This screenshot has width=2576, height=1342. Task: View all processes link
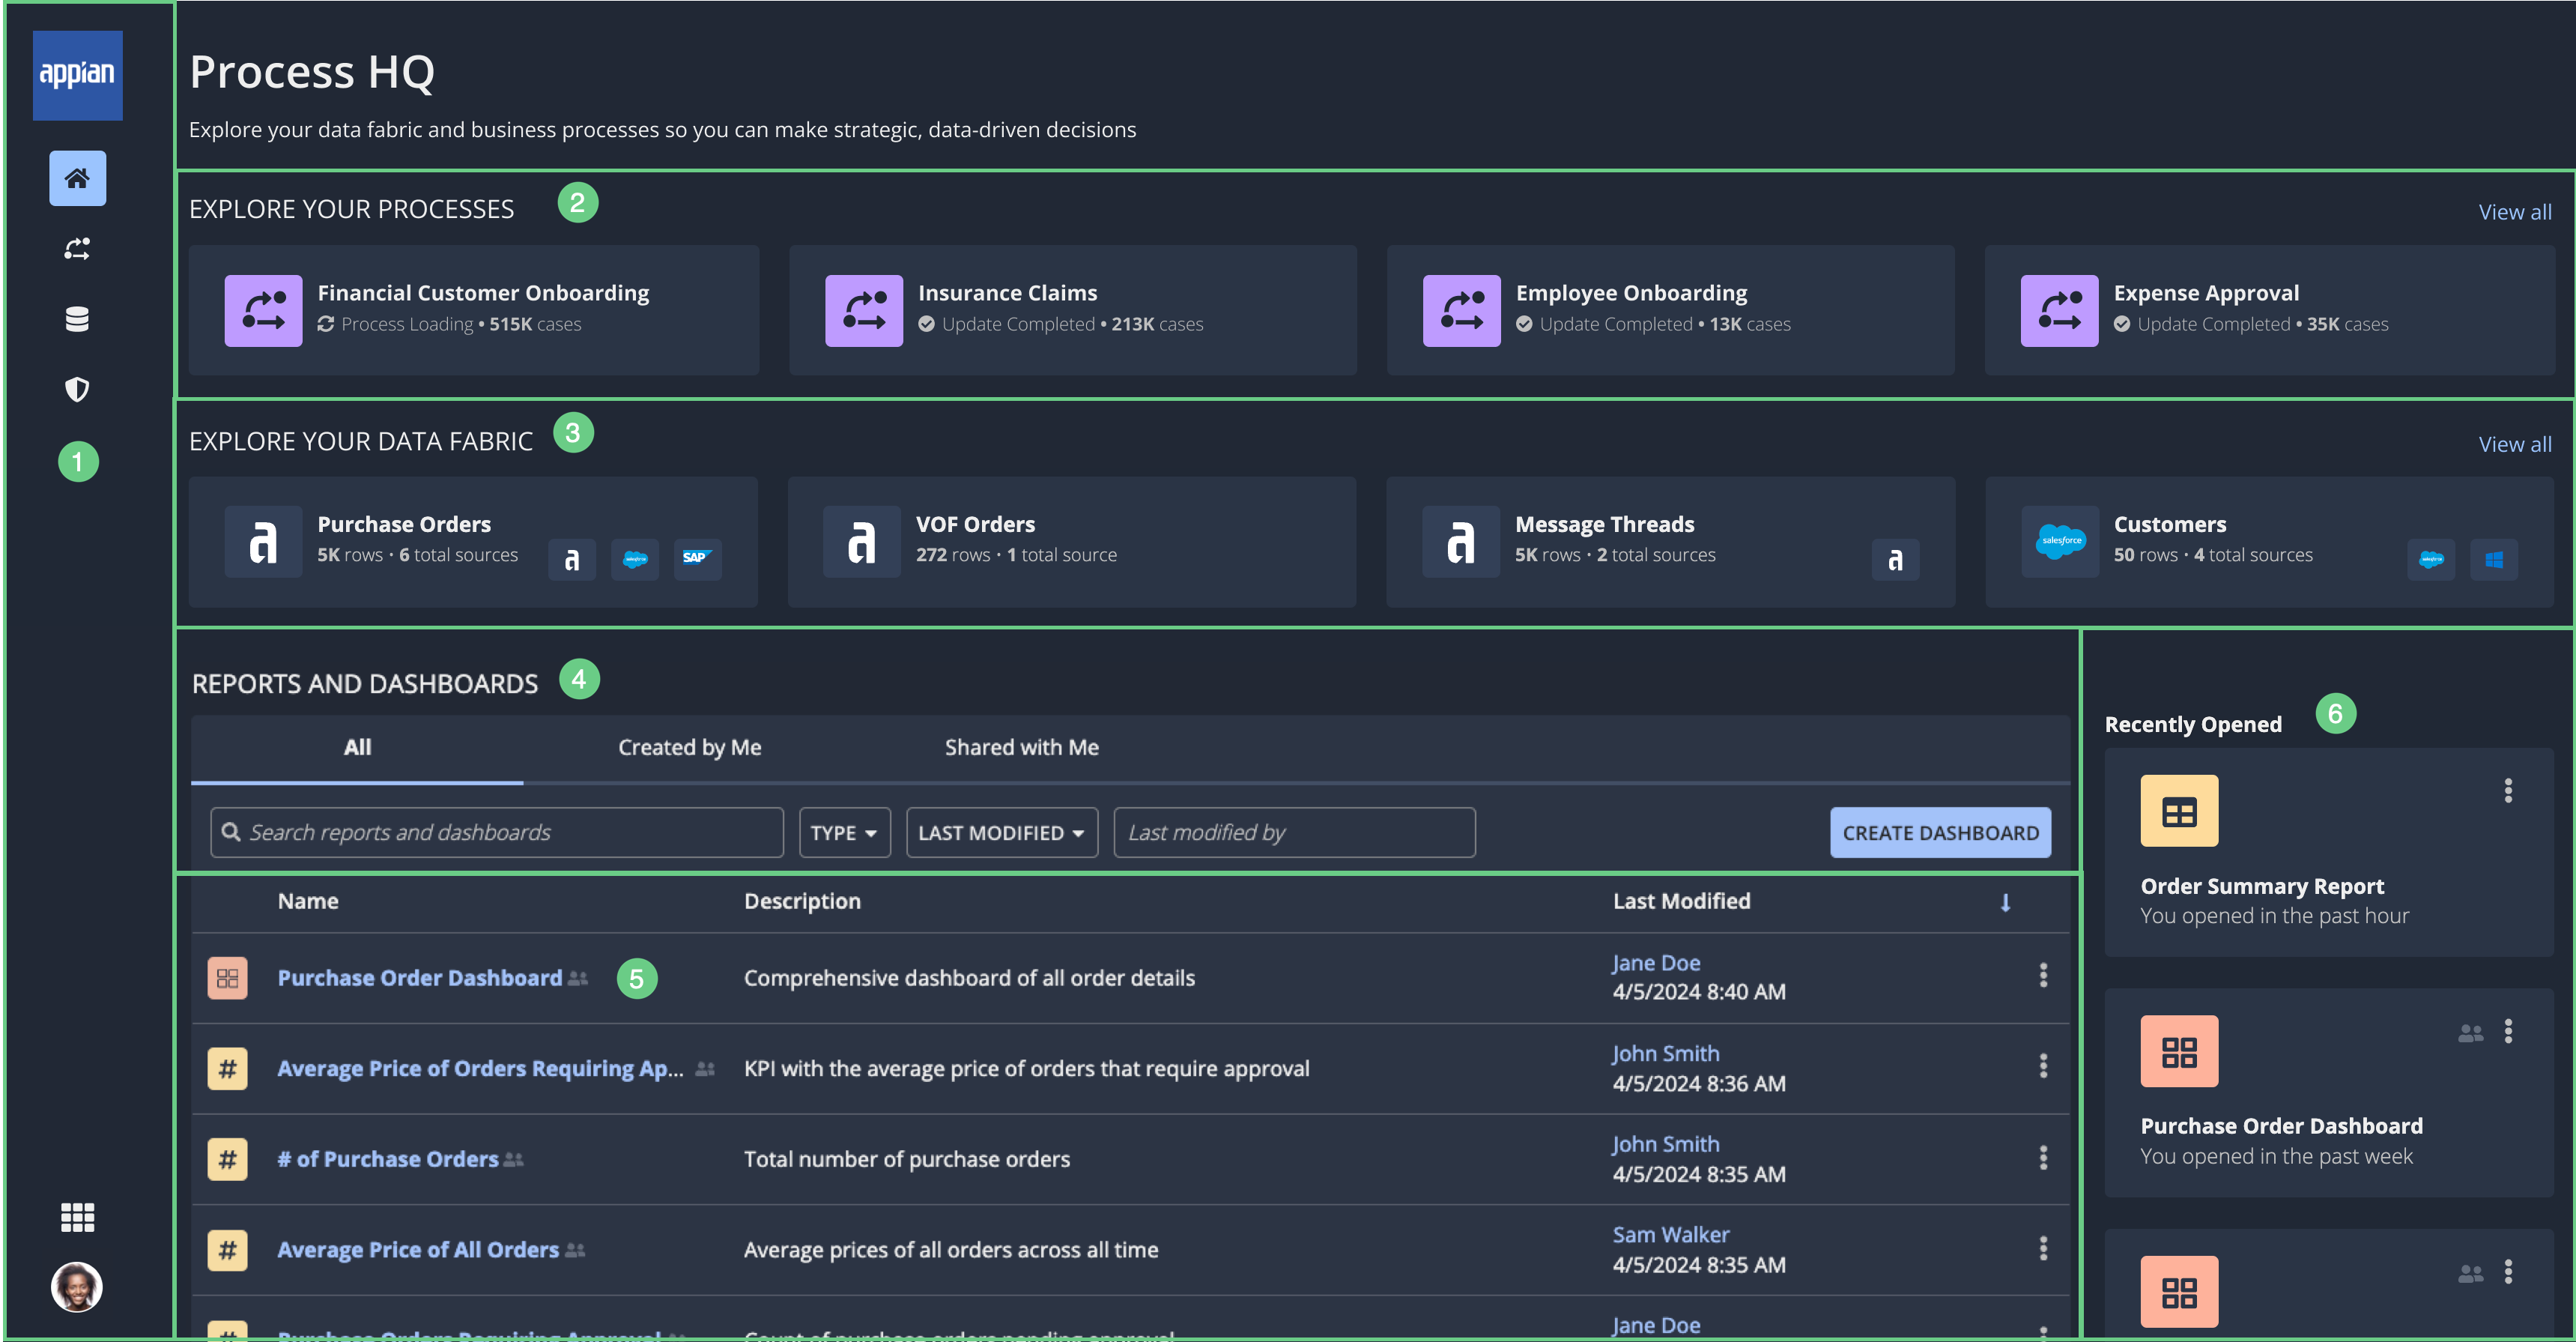coord(2515,212)
